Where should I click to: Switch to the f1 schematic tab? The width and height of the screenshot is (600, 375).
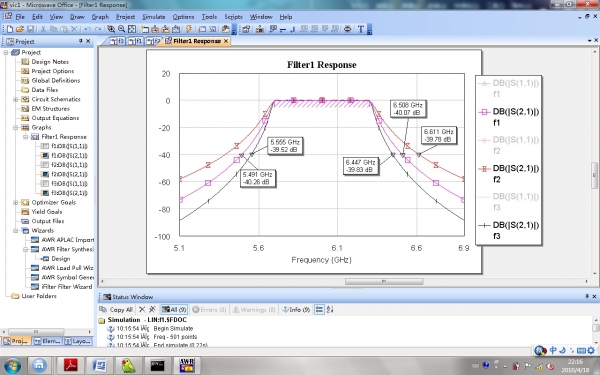pos(136,41)
